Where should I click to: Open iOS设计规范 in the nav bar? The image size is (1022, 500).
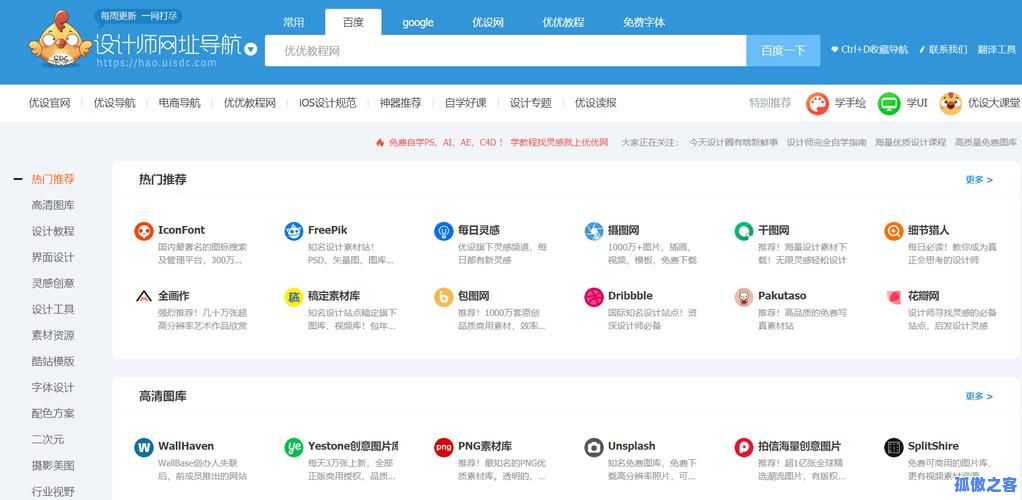[328, 103]
